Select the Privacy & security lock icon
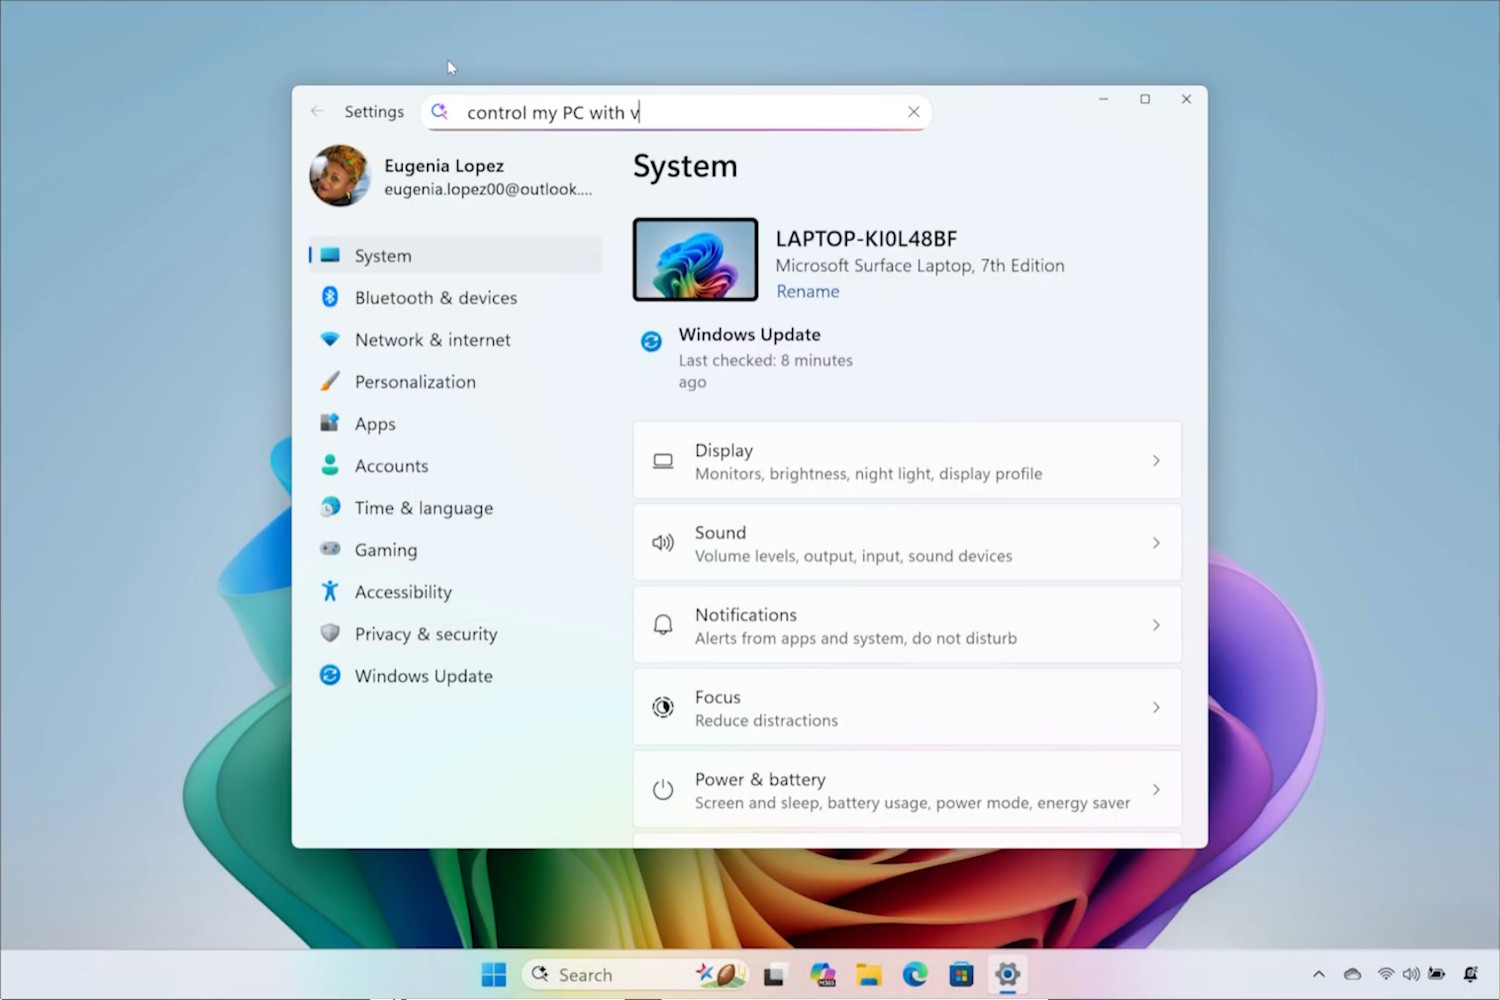 pyautogui.click(x=330, y=633)
